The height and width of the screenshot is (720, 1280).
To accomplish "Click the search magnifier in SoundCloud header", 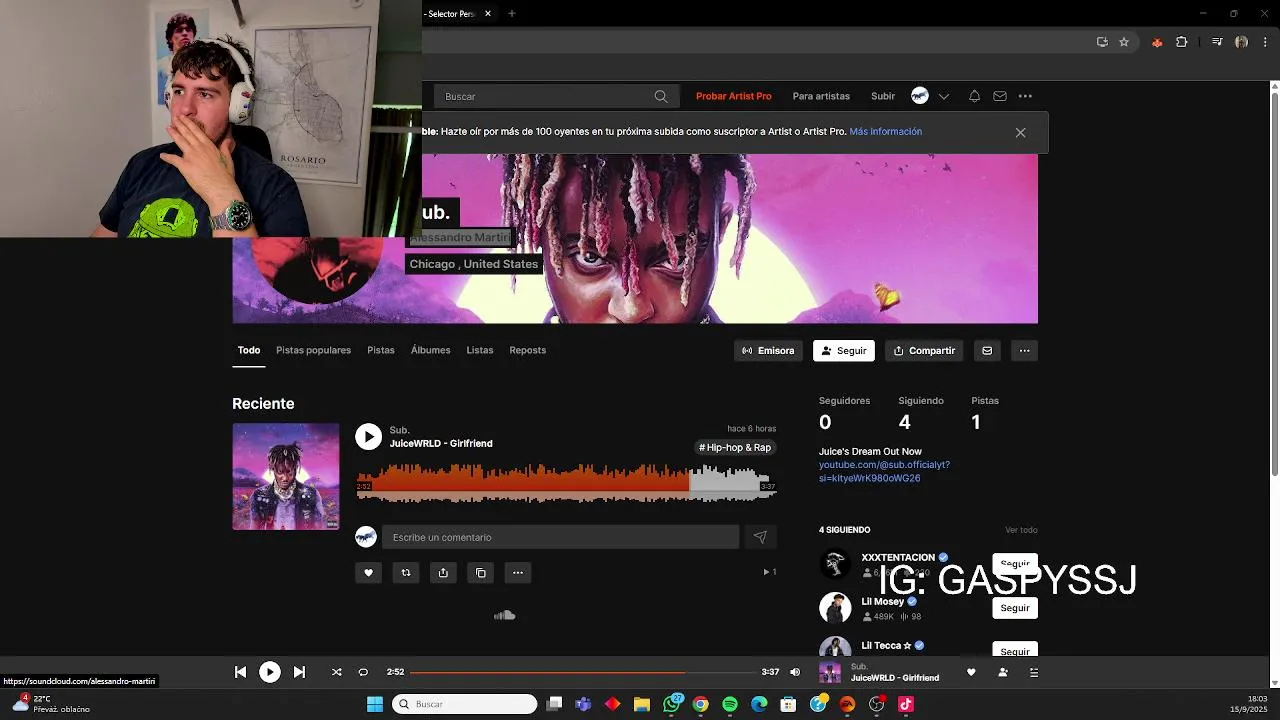I will click(x=661, y=96).
